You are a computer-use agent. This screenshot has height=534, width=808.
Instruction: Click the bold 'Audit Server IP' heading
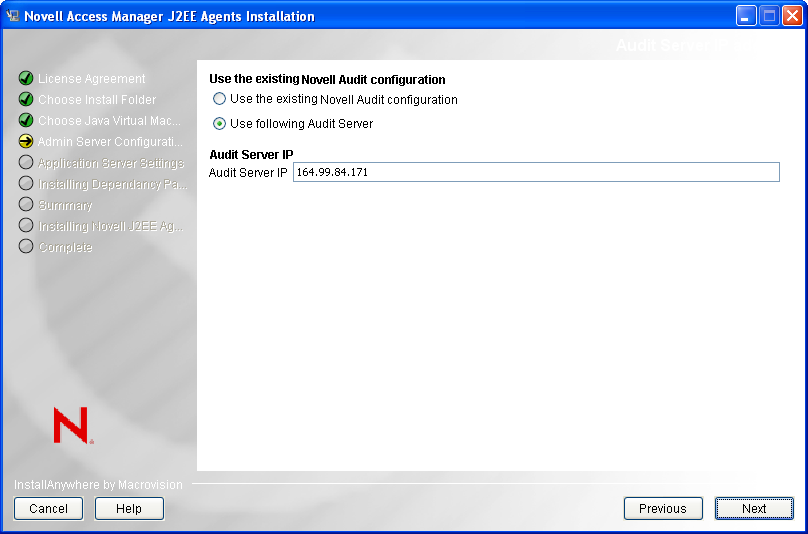click(251, 155)
